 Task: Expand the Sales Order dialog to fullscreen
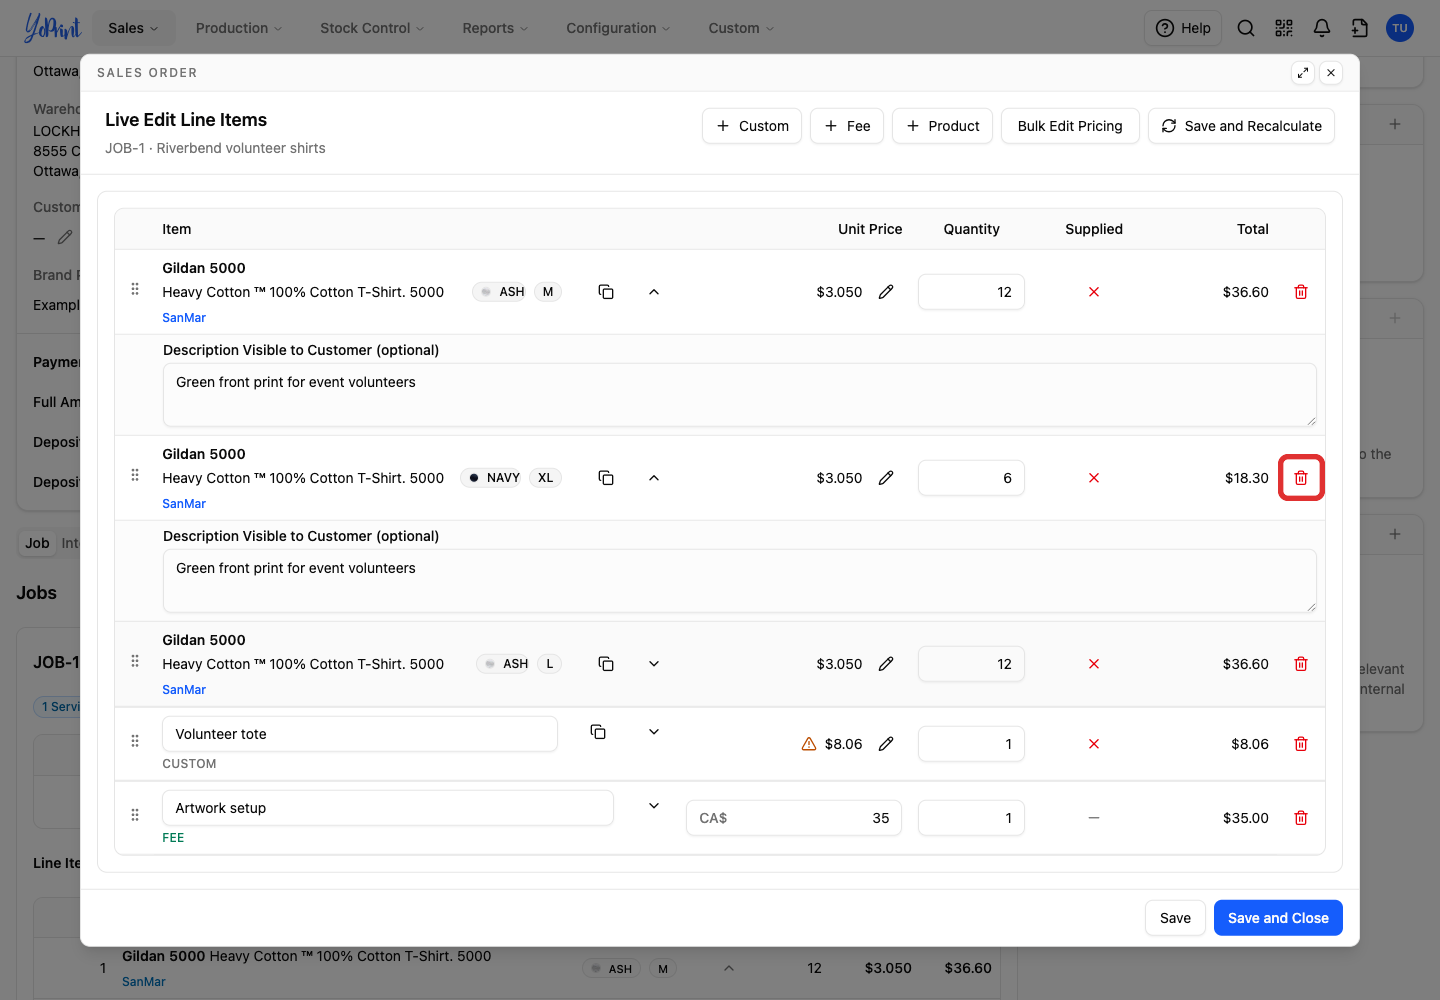click(1303, 73)
